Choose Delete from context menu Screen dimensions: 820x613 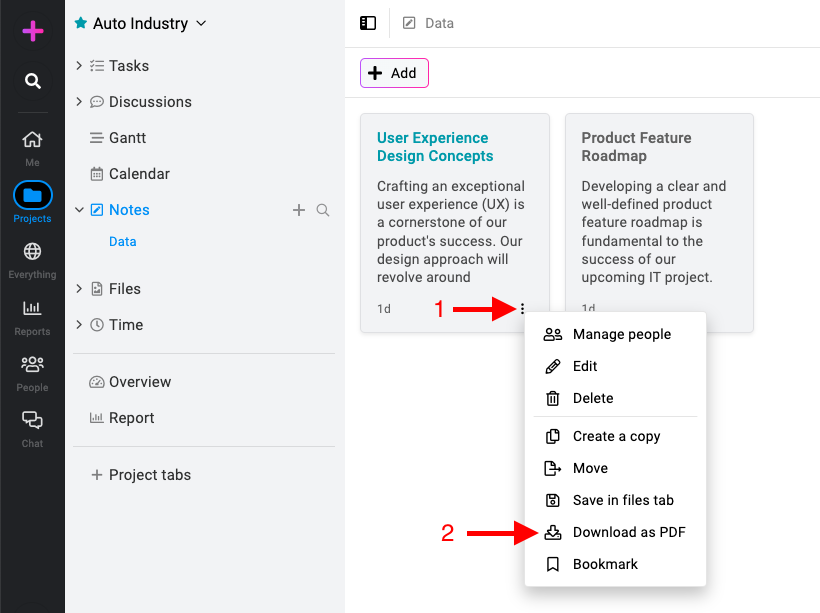point(616,398)
